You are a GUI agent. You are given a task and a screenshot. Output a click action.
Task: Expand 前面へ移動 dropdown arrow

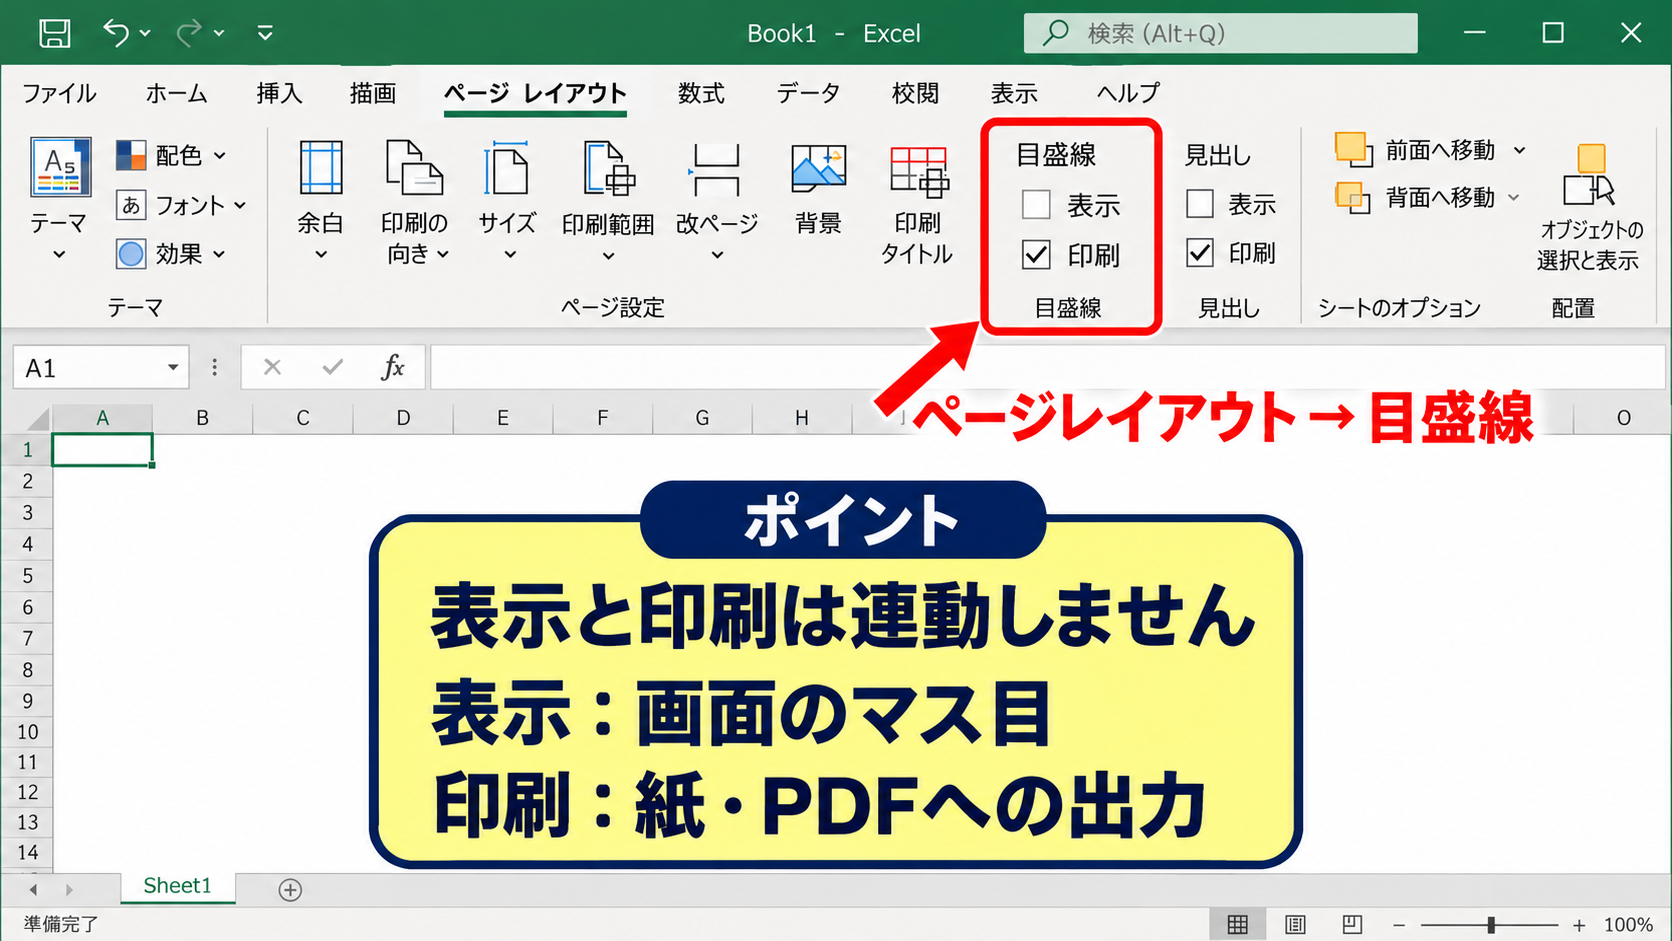1519,150
